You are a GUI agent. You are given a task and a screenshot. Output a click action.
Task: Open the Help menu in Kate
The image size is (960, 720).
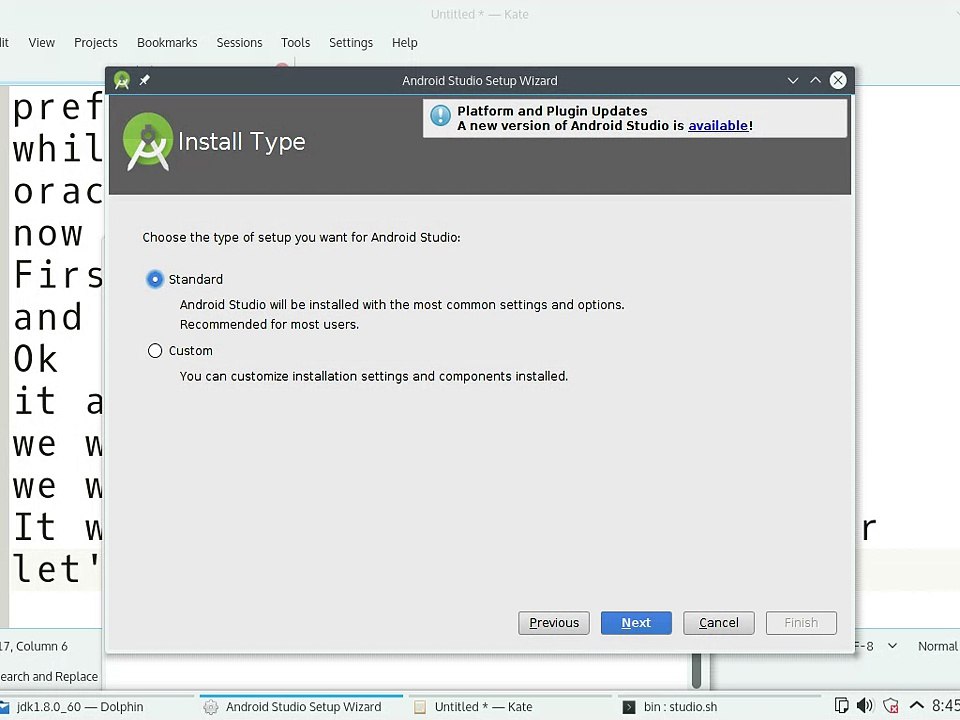click(x=405, y=43)
